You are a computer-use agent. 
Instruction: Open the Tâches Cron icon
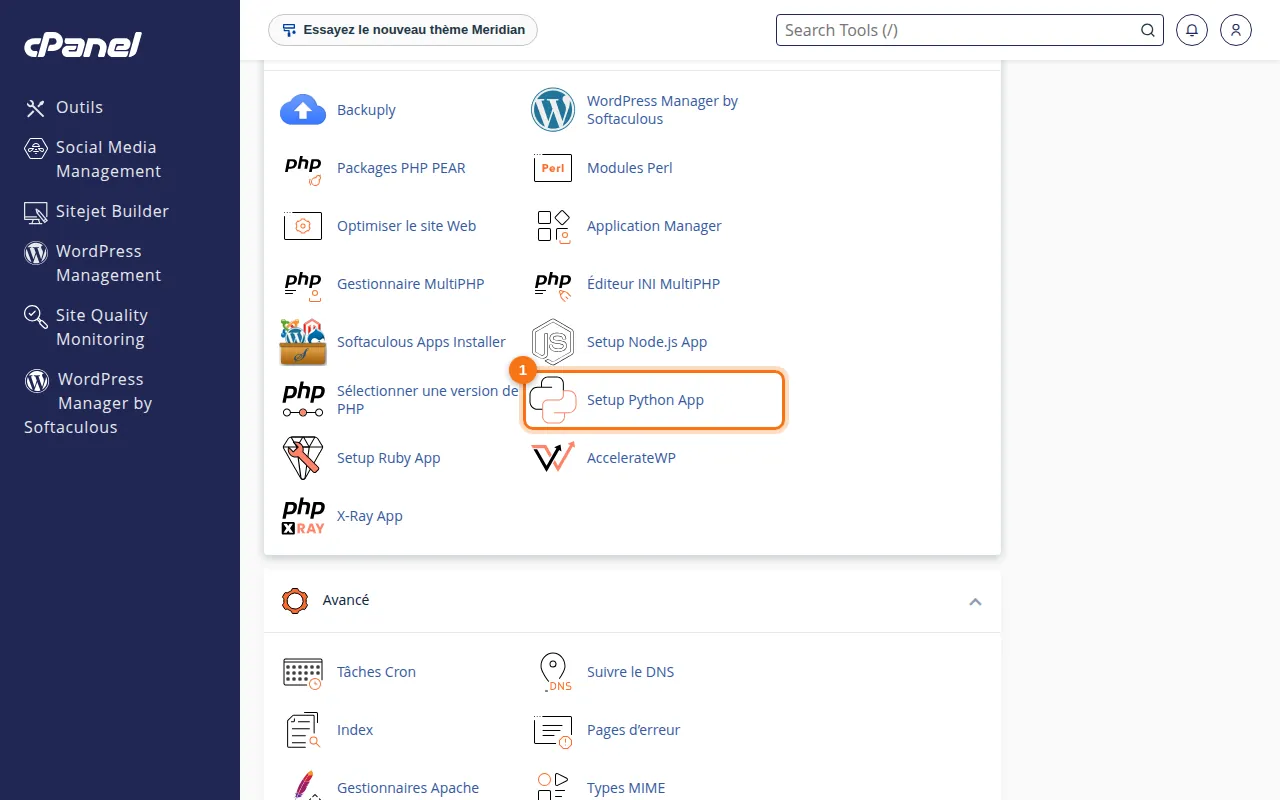point(303,672)
